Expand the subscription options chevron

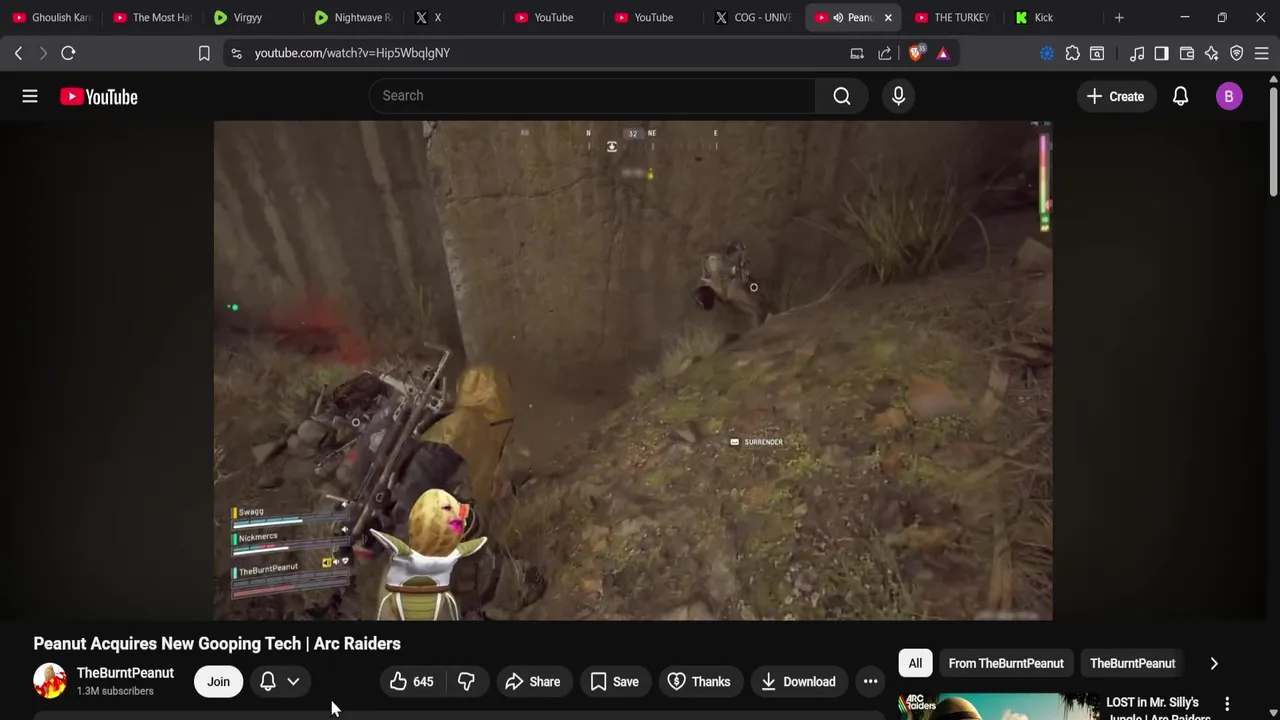point(293,682)
